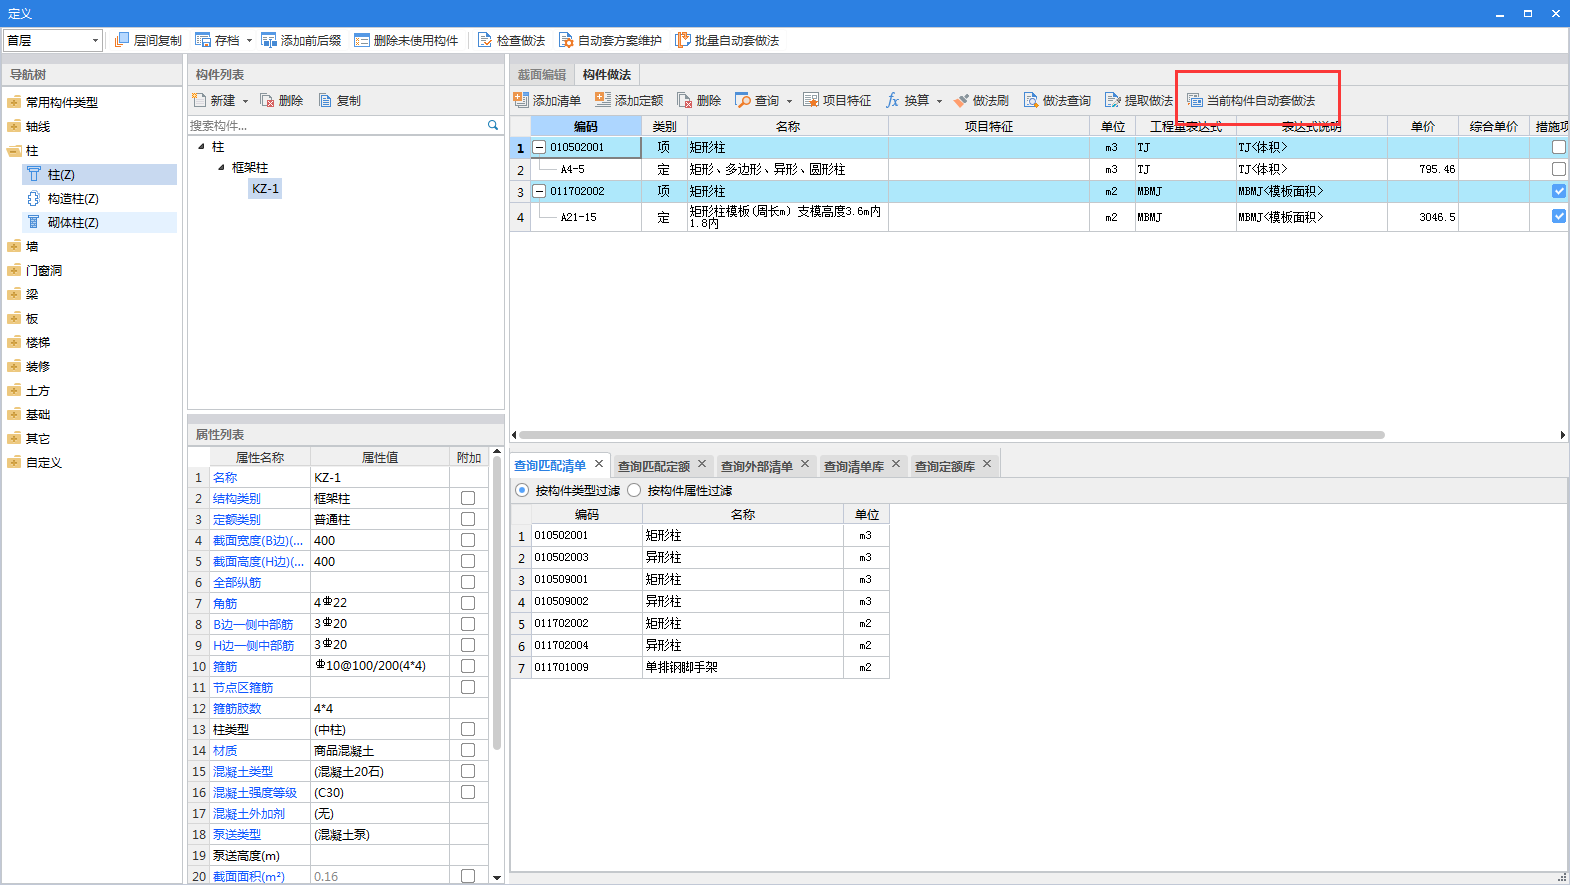
Task: Click the 箍筋 property link
Action: [225, 666]
